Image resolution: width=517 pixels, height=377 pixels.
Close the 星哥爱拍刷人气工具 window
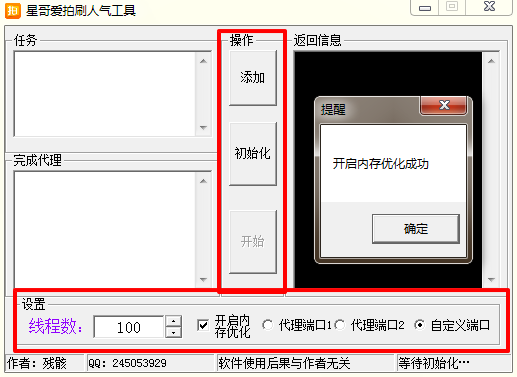click(489, 7)
